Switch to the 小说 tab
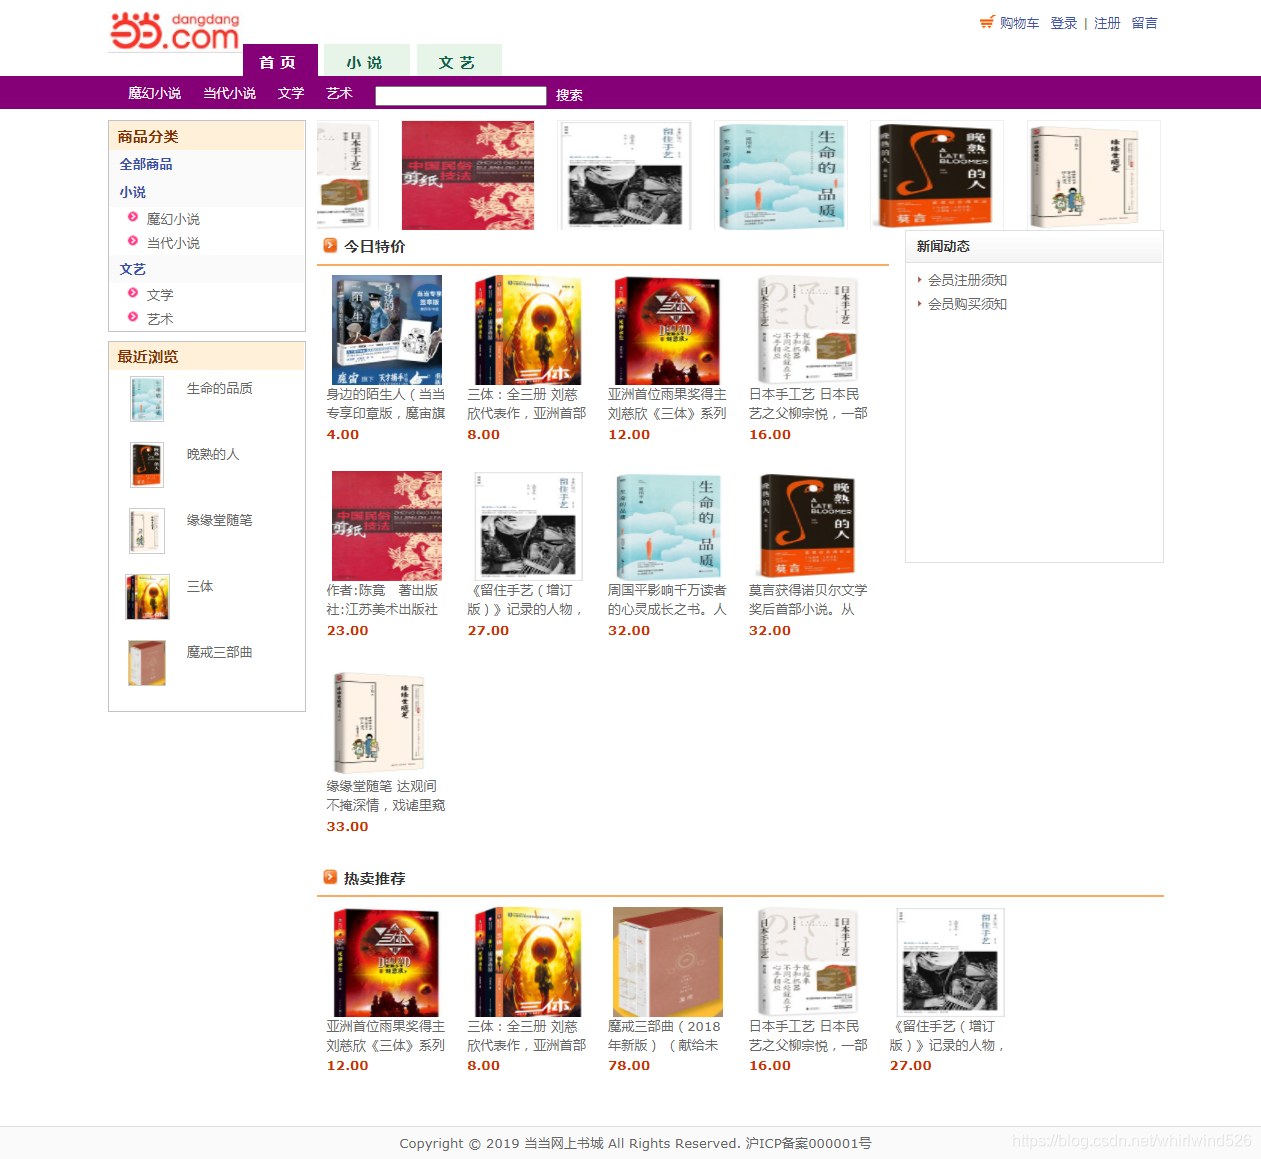The image size is (1261, 1159). click(365, 61)
